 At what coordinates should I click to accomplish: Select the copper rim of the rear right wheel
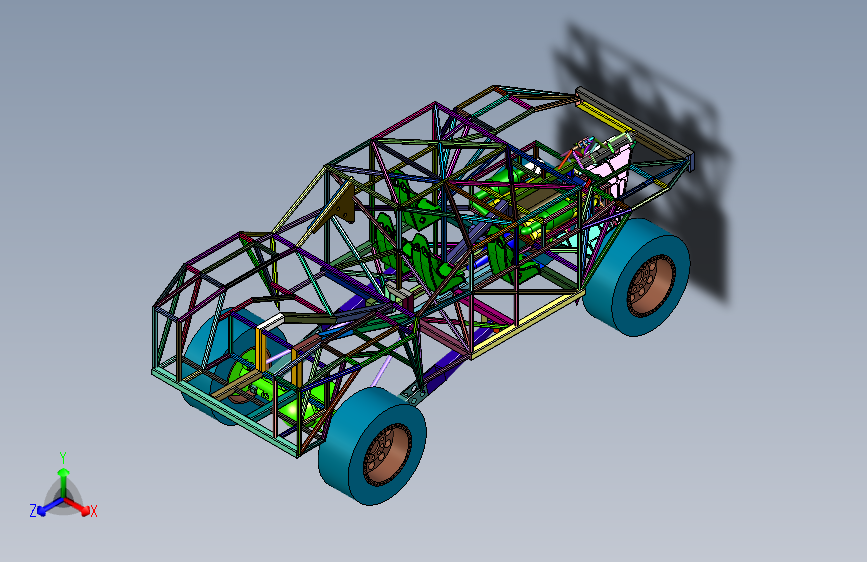coord(651,286)
